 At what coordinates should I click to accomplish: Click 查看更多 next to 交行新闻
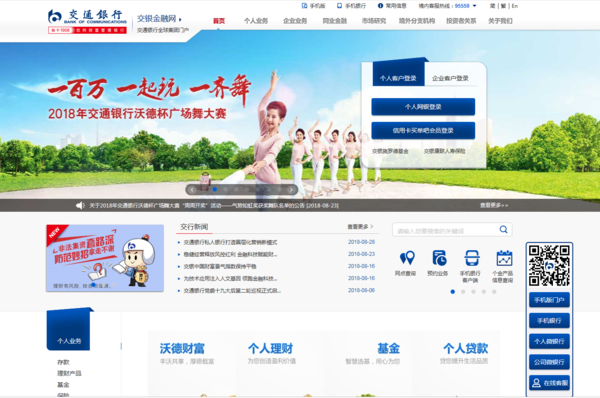(x=360, y=227)
